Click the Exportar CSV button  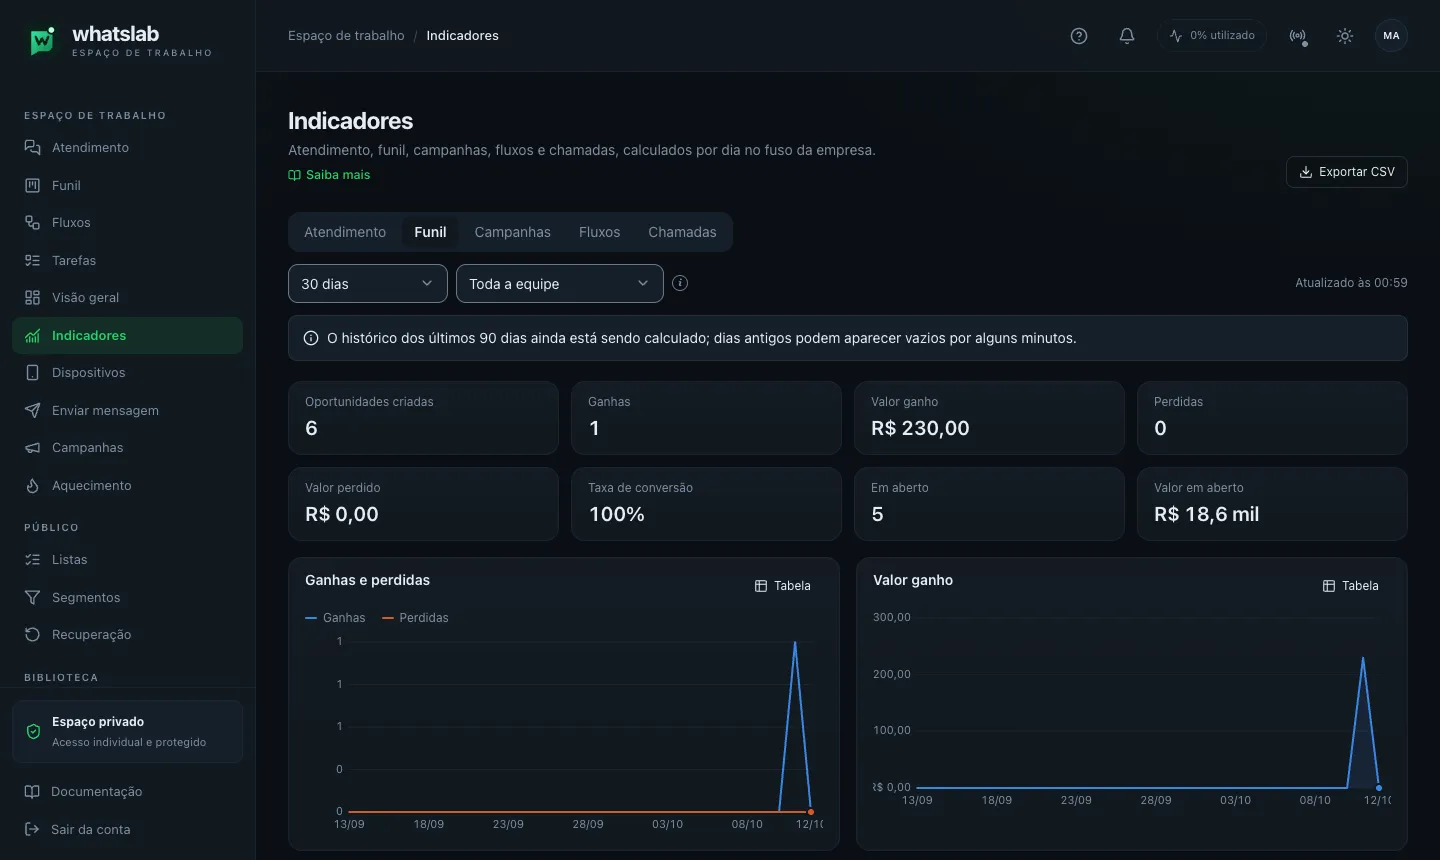[1347, 172]
